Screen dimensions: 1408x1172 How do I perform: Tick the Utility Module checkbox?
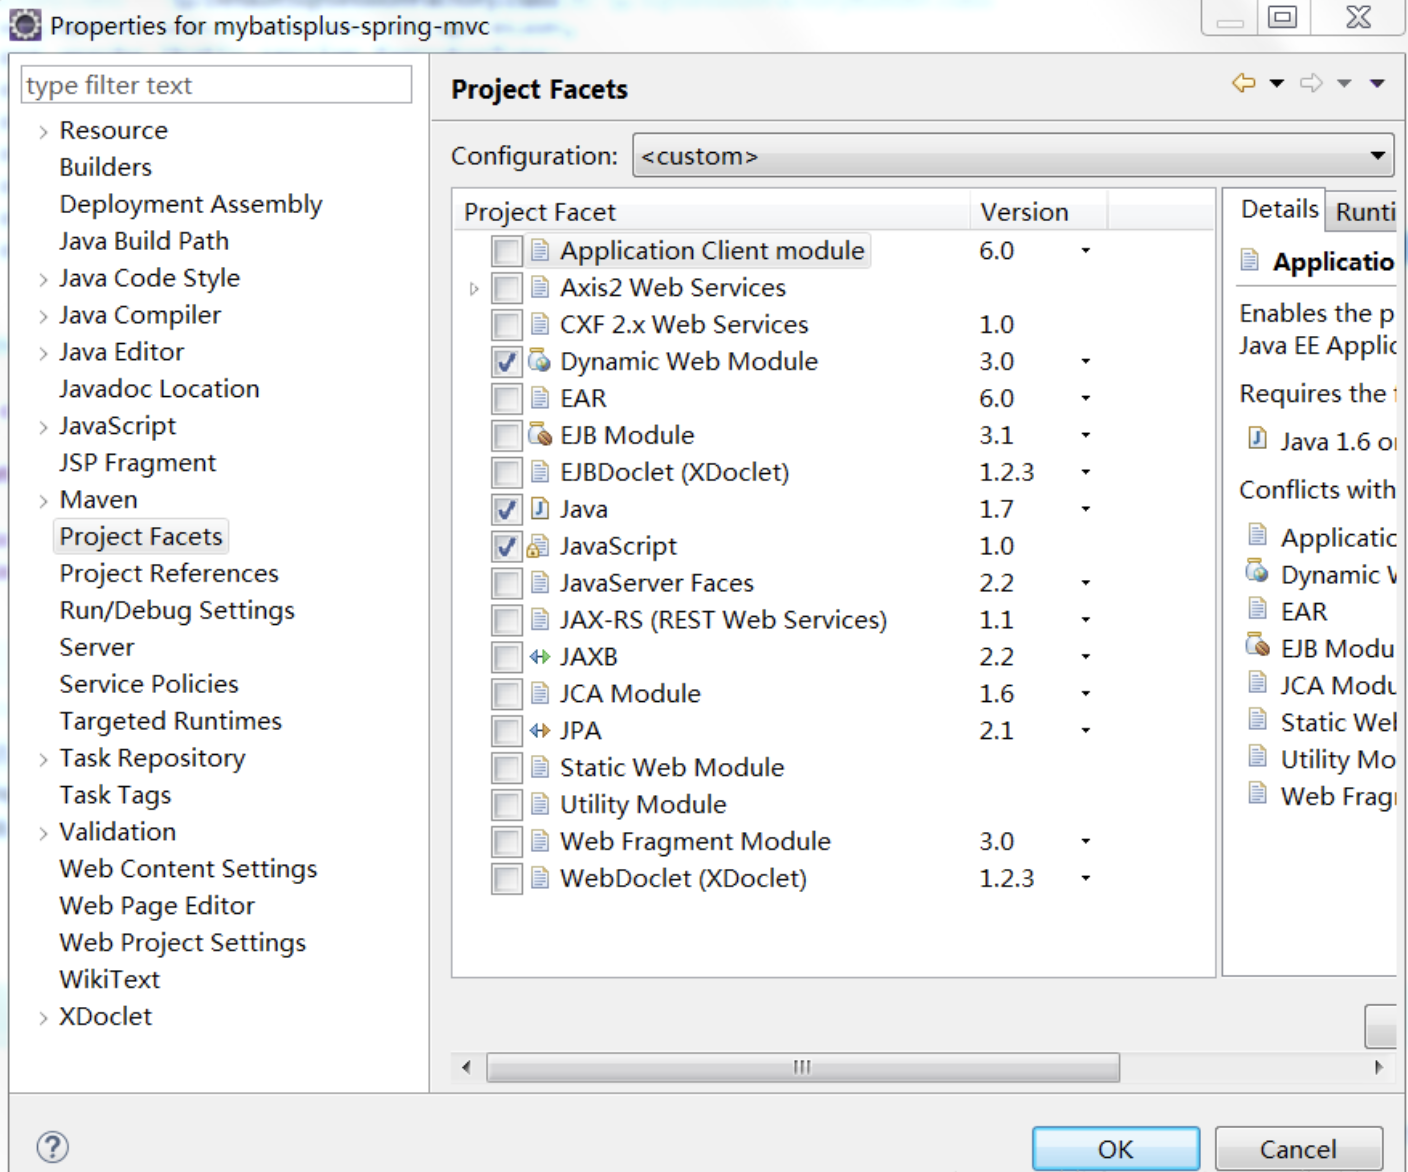(x=507, y=806)
